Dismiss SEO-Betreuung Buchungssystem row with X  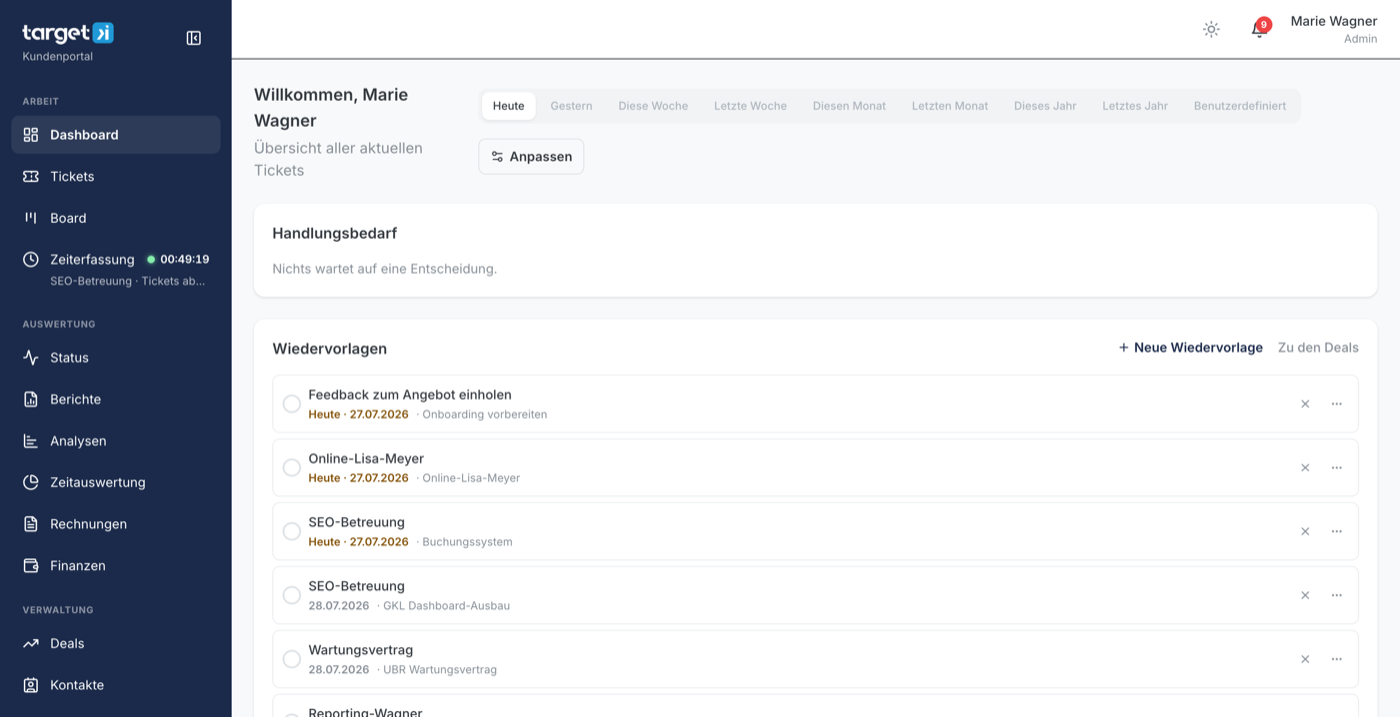pos(1305,532)
